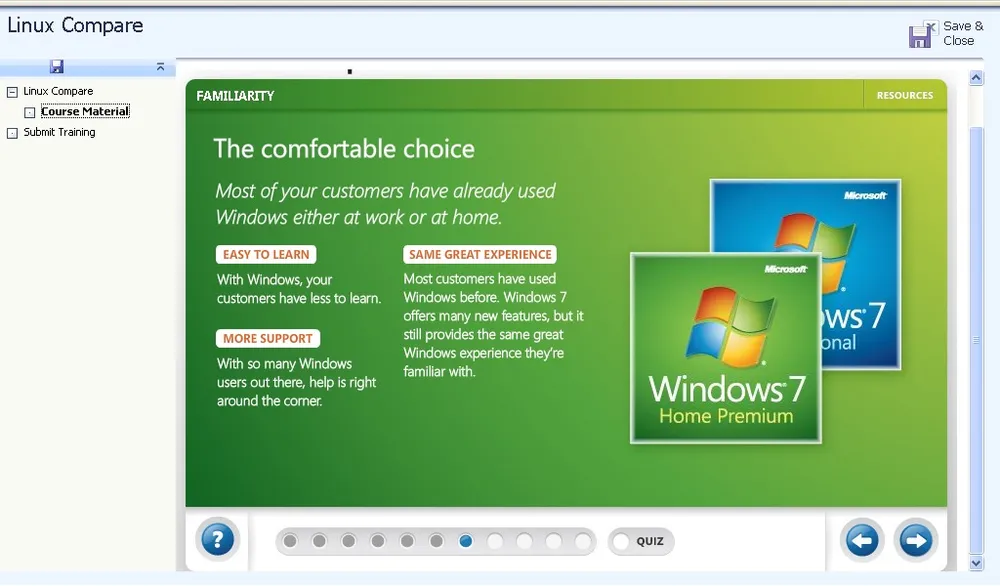Select the Course Material tree item
The width and height of the screenshot is (1000, 586).
pos(85,112)
